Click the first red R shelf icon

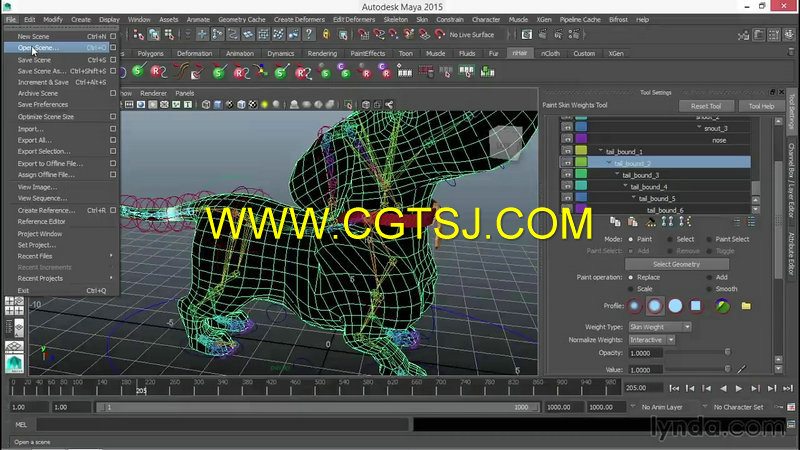(158, 71)
